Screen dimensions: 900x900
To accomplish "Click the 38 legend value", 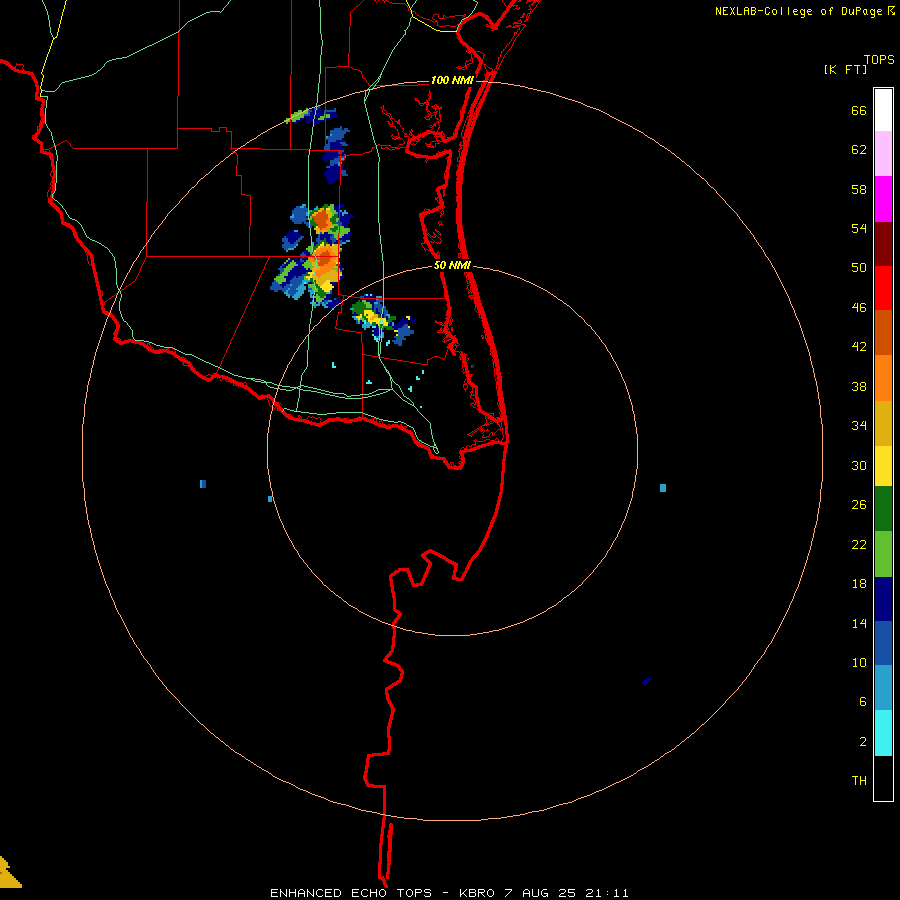I will tap(859, 386).
